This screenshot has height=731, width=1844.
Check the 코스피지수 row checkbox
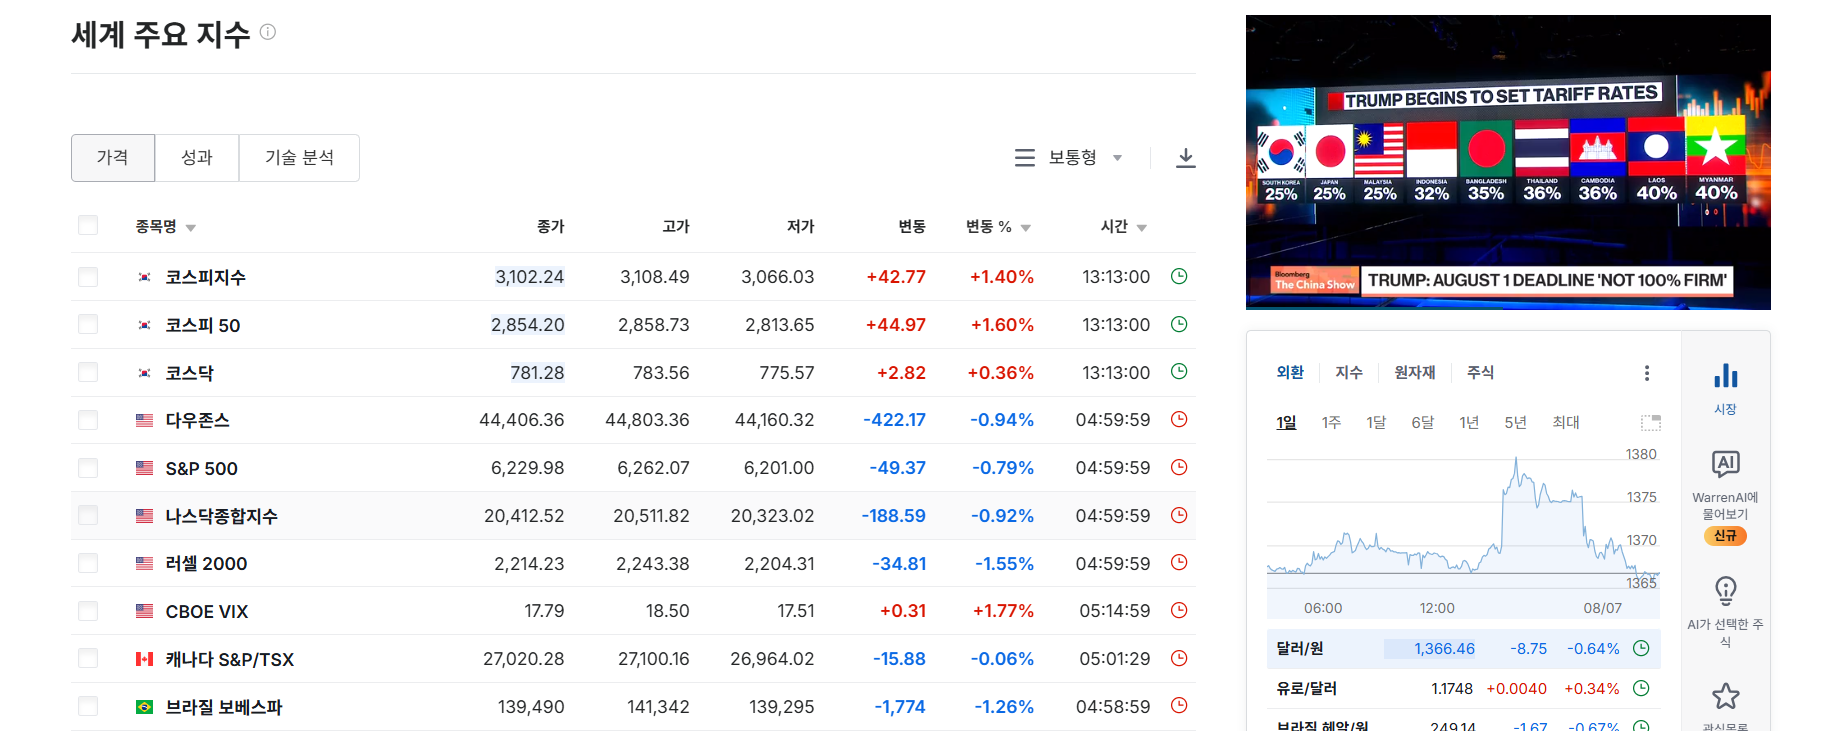click(x=88, y=277)
